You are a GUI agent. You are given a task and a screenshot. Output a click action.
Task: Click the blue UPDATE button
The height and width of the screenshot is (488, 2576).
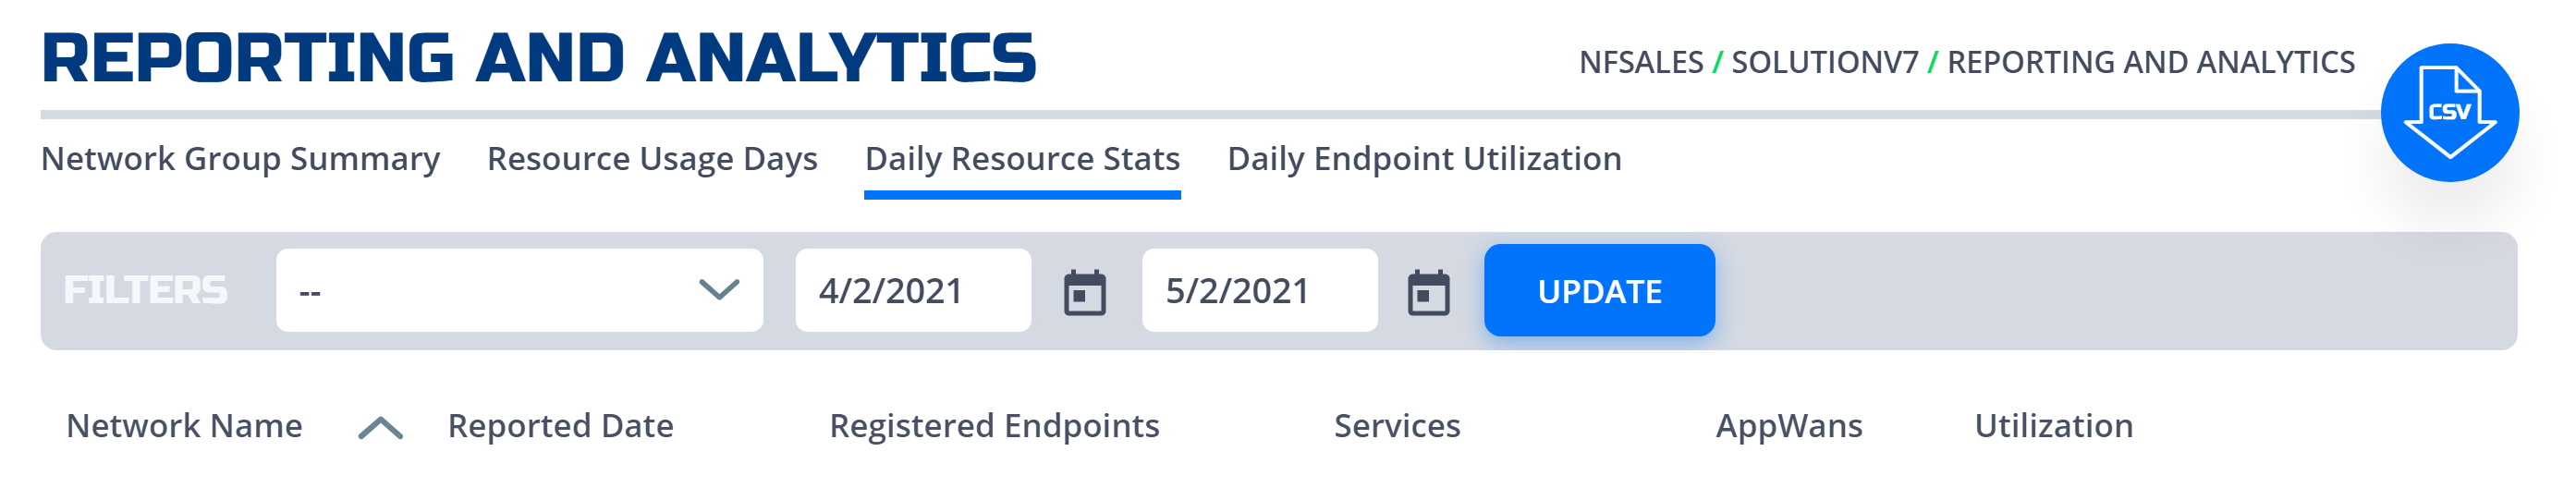point(1599,290)
